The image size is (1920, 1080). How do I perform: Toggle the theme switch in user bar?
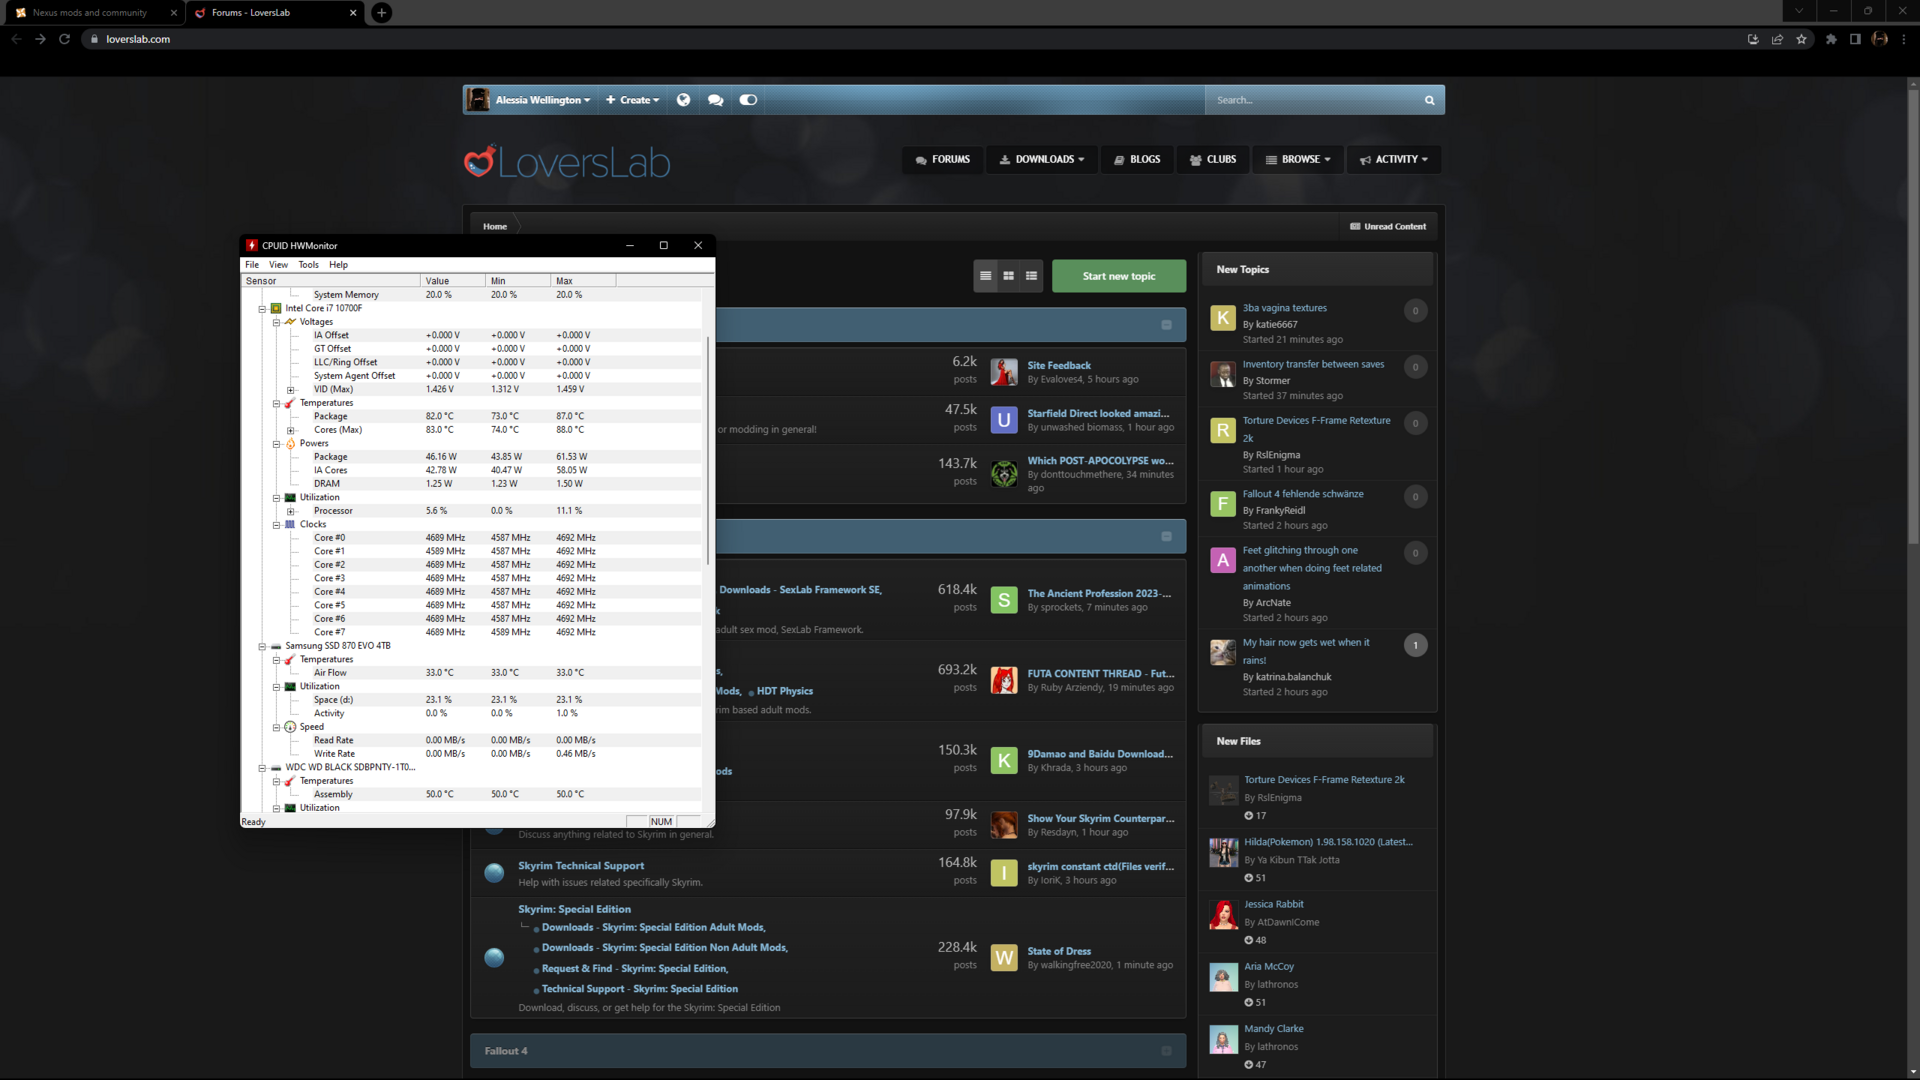(748, 100)
